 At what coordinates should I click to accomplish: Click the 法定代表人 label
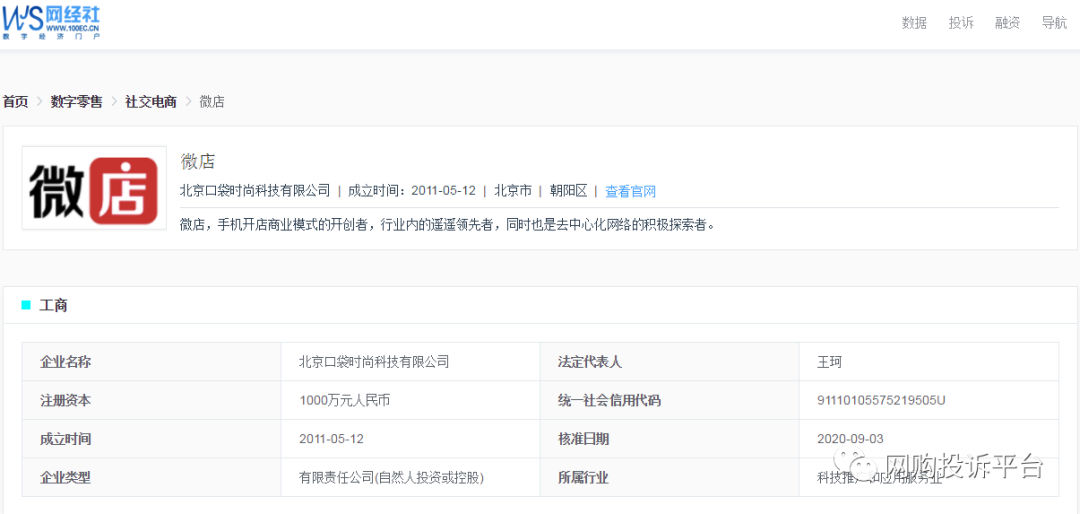pos(590,362)
